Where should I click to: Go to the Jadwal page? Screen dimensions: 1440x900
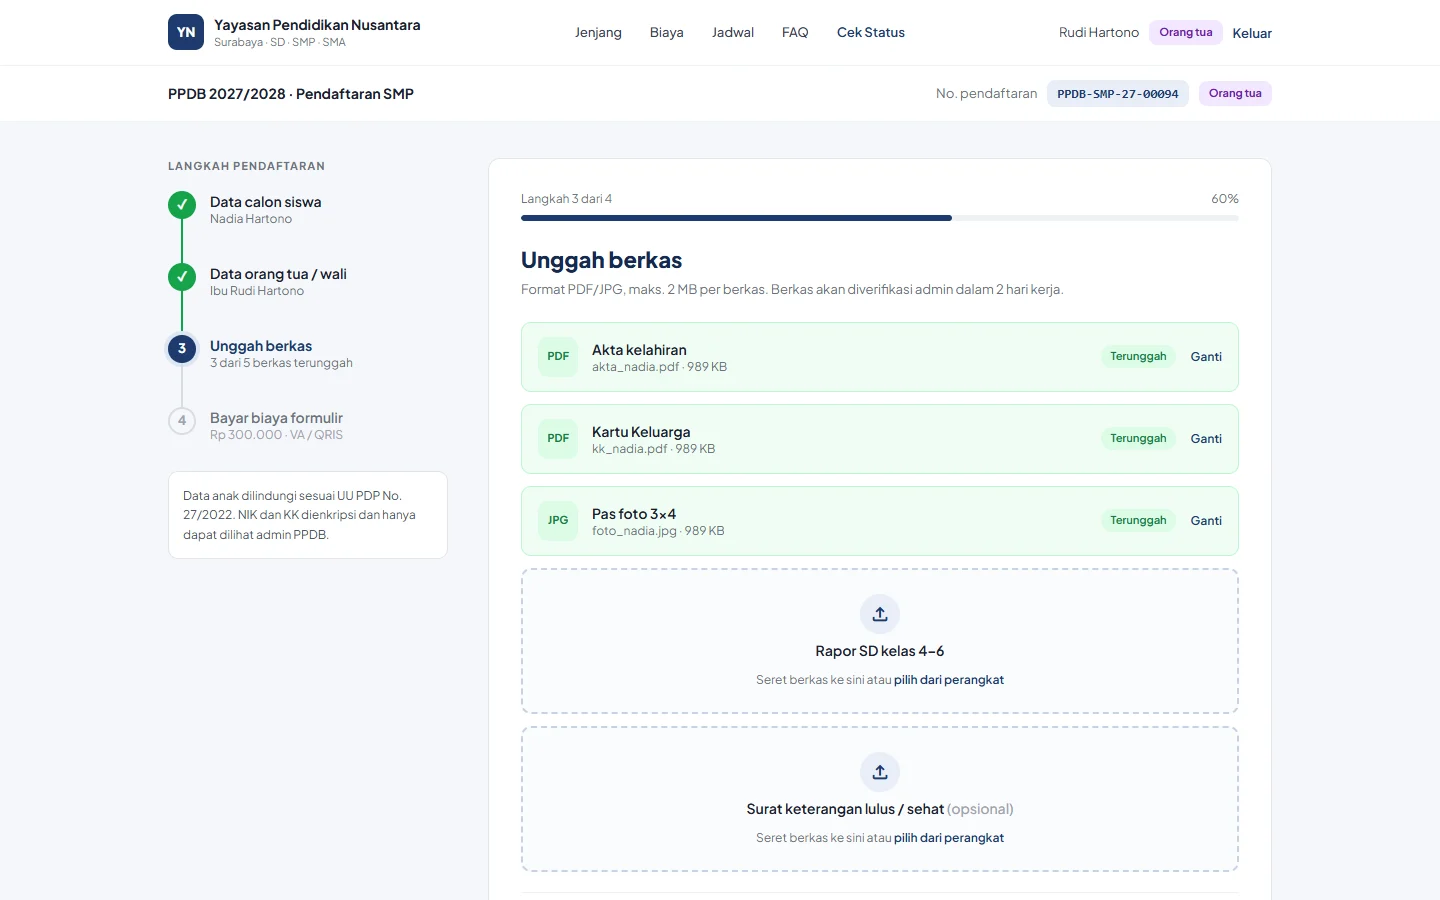coord(733,33)
